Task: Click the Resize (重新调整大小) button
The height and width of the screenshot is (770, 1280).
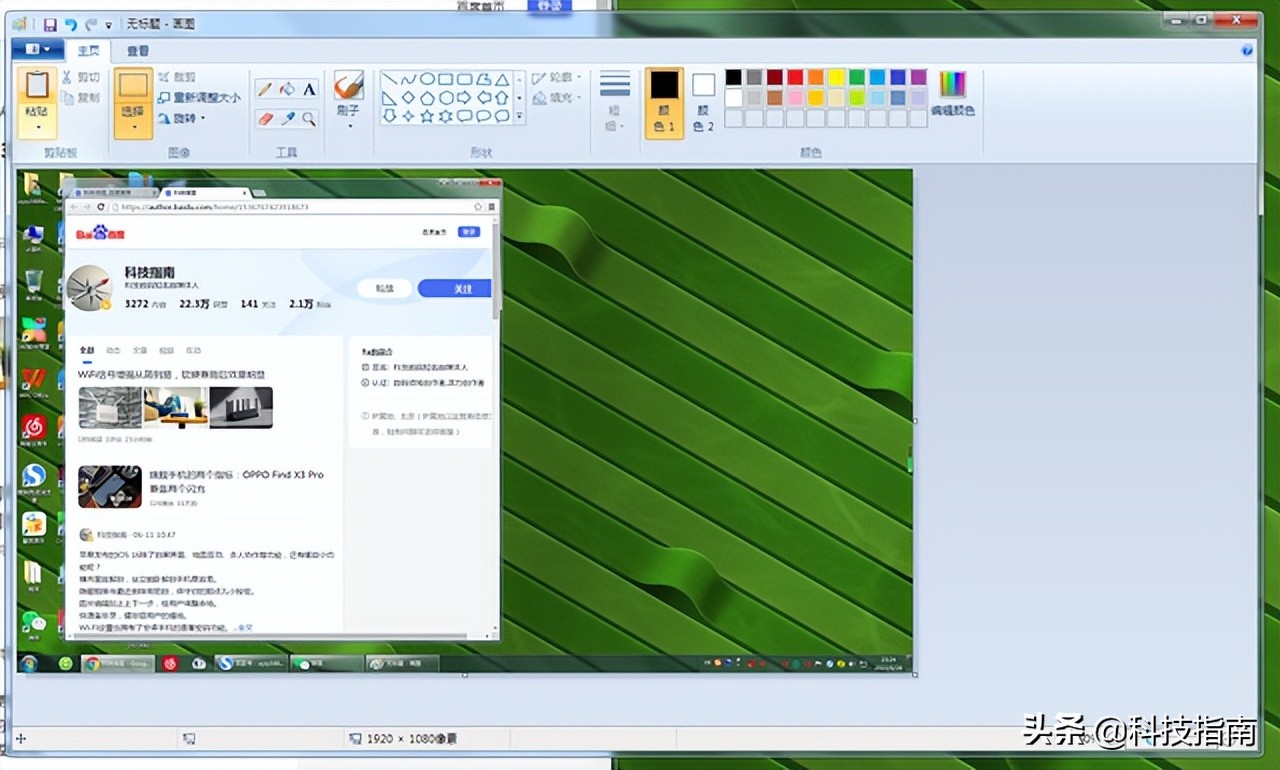Action: click(x=199, y=98)
